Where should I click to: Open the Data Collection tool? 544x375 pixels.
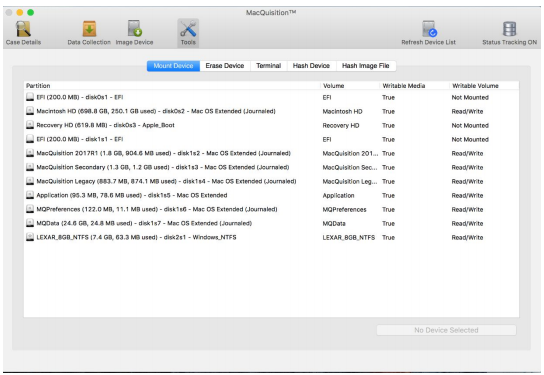click(x=89, y=33)
